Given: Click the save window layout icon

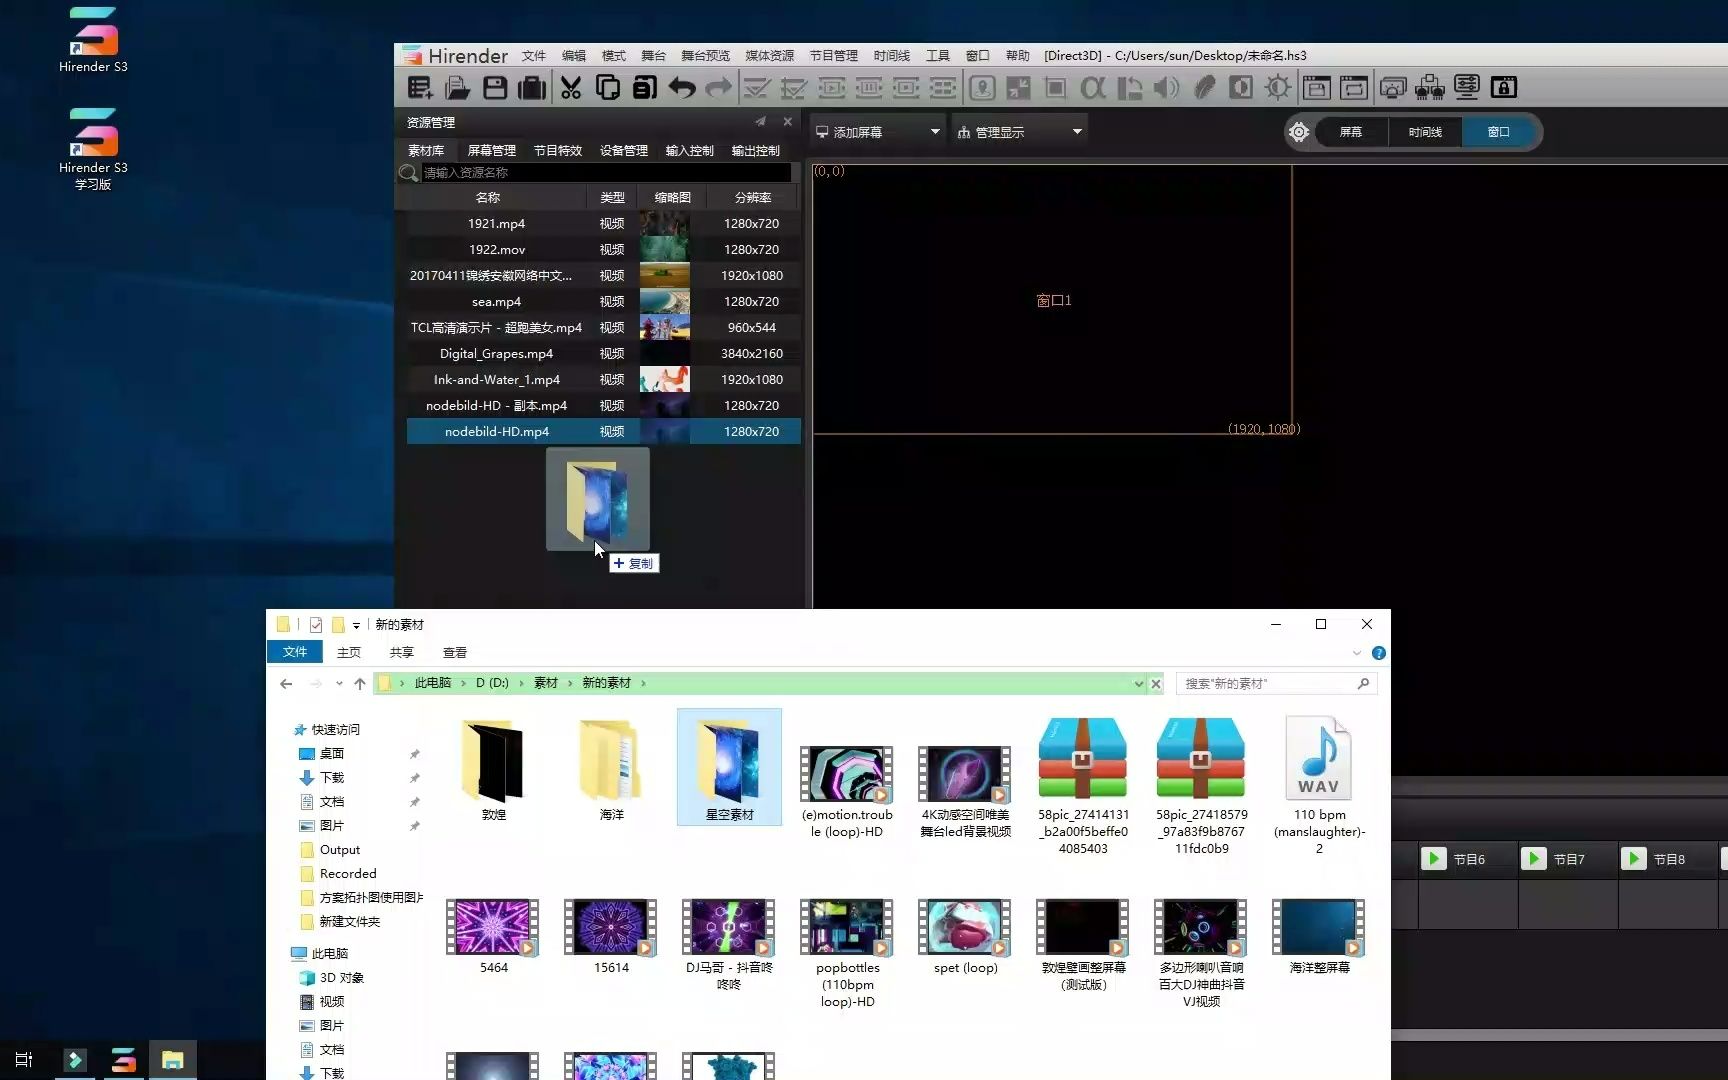Looking at the screenshot, I should pos(1317,88).
